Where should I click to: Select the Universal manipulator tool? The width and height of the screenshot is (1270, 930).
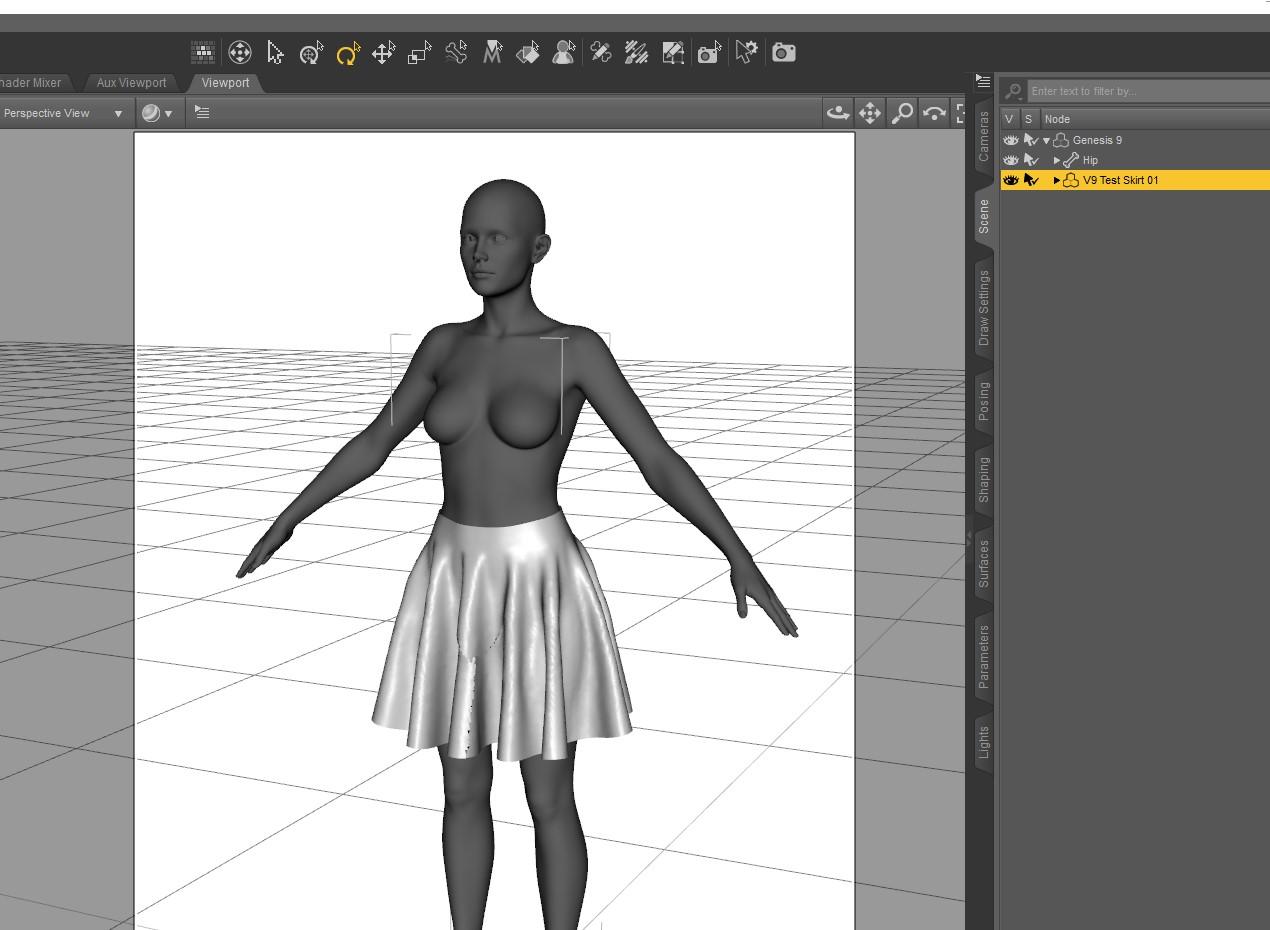[x=311, y=53]
